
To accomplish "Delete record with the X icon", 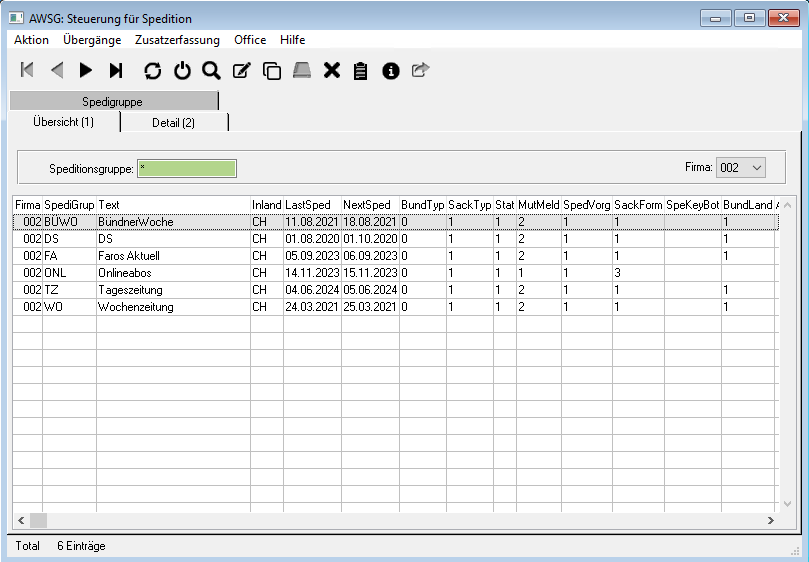I will [x=332, y=70].
